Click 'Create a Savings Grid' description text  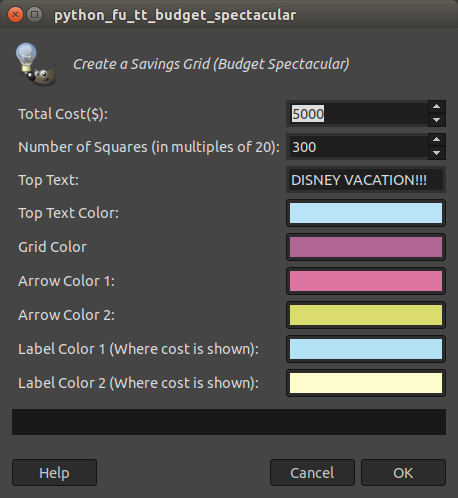211,64
